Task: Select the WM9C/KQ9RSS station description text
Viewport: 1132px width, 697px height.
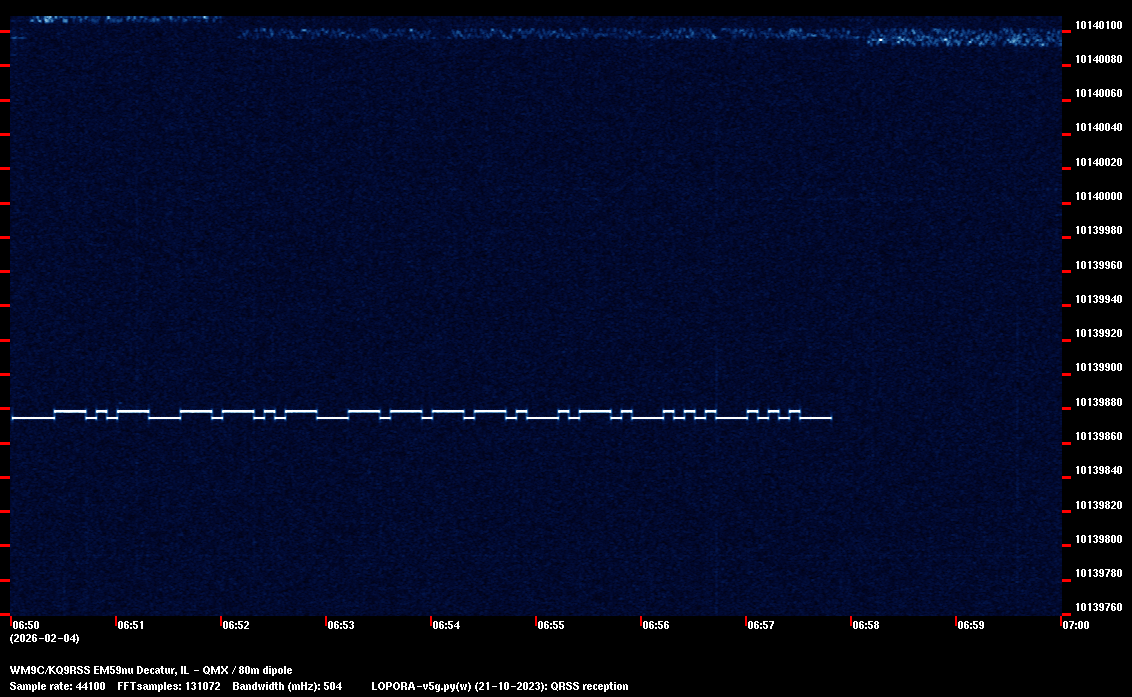Action: coord(151,670)
